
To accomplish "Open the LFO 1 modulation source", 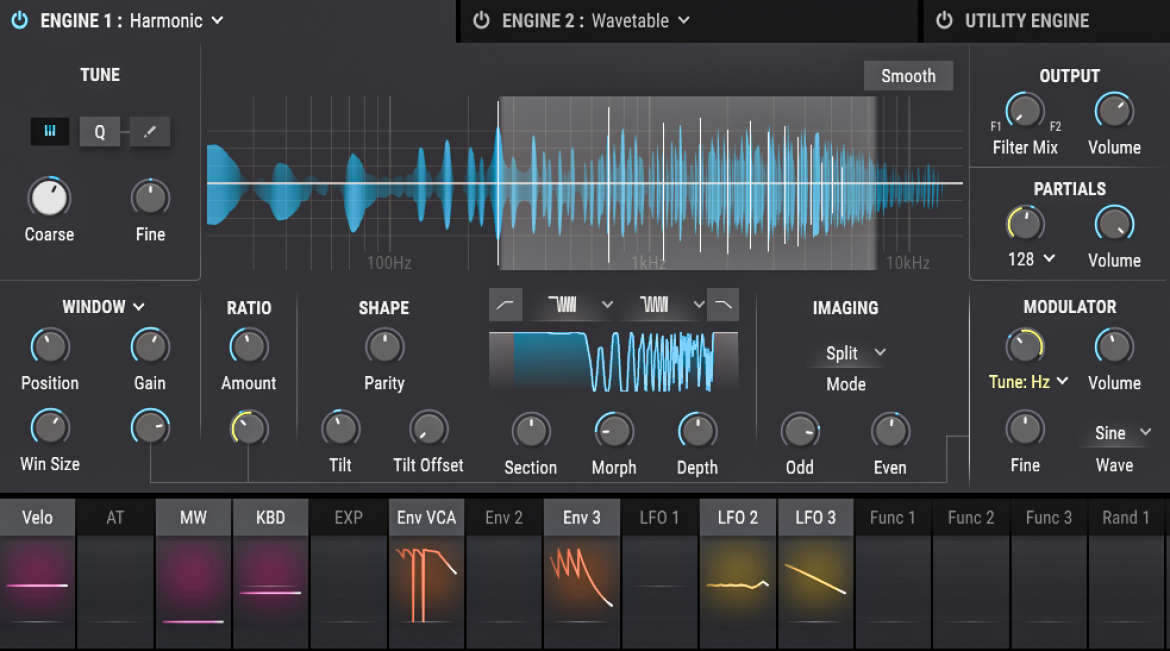I will pyautogui.click(x=660, y=517).
